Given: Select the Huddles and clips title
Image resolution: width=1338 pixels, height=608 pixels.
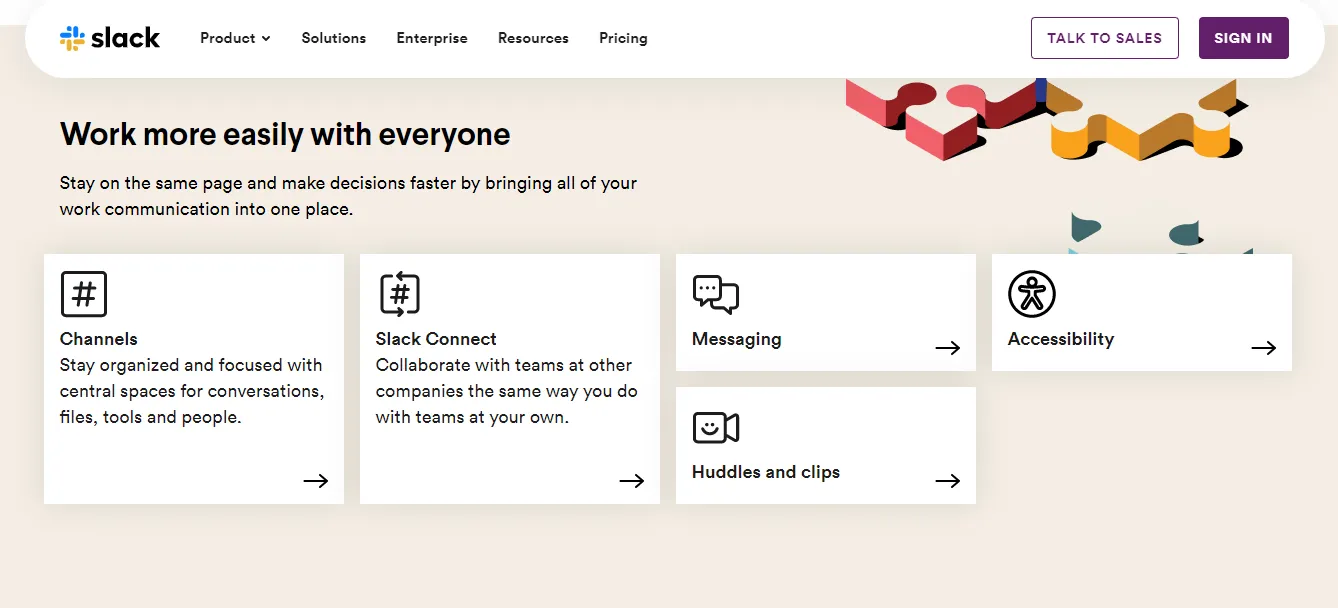Looking at the screenshot, I should tap(766, 472).
